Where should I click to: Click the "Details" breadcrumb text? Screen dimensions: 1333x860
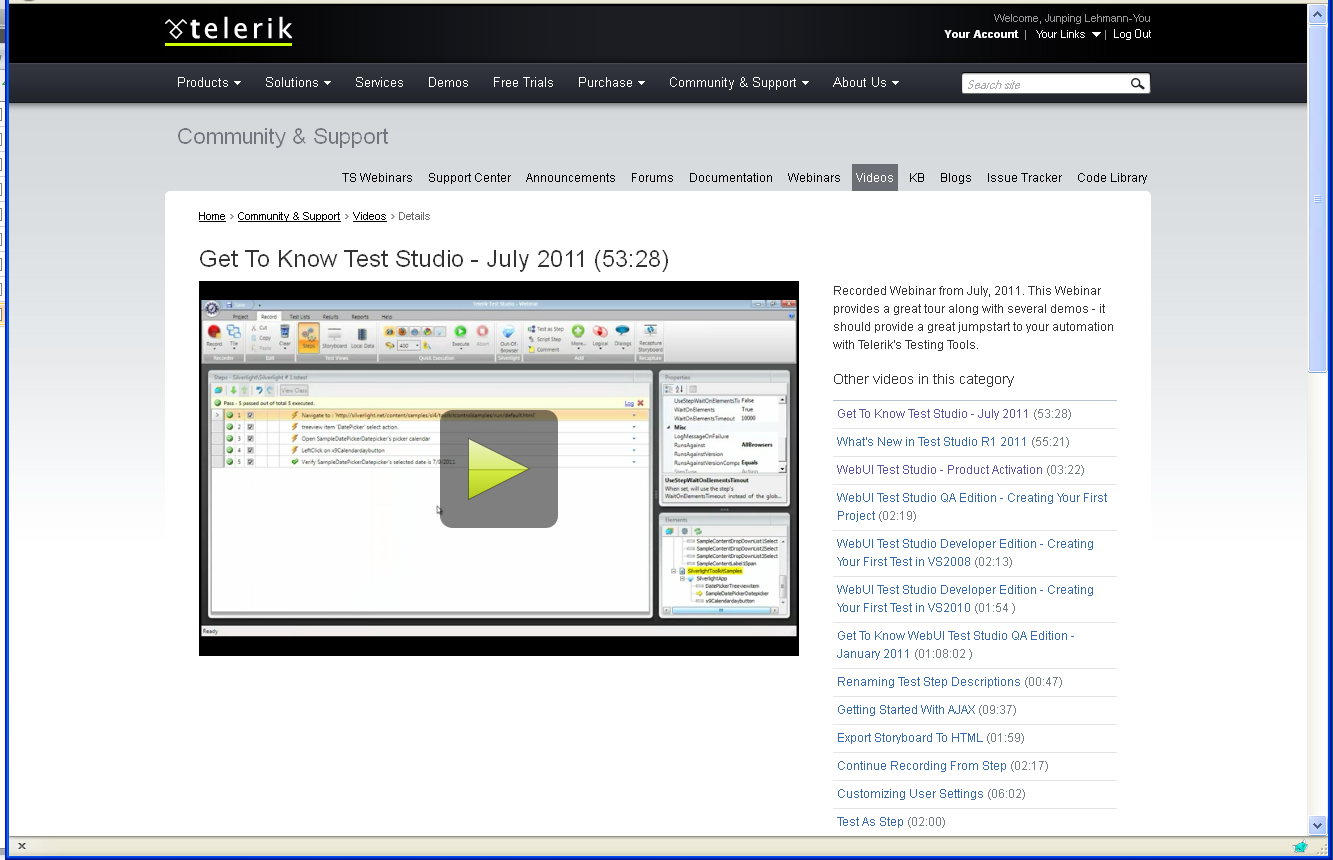[414, 216]
